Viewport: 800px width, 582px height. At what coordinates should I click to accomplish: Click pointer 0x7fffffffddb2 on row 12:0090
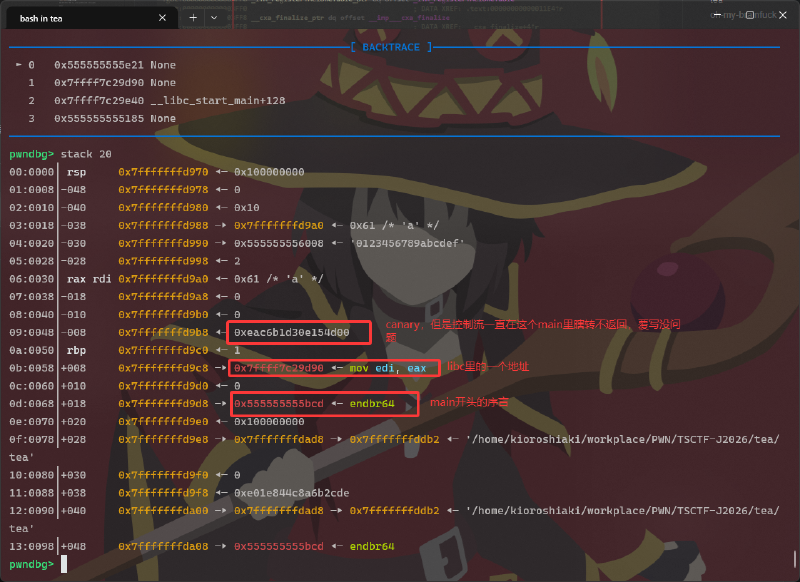tap(394, 511)
